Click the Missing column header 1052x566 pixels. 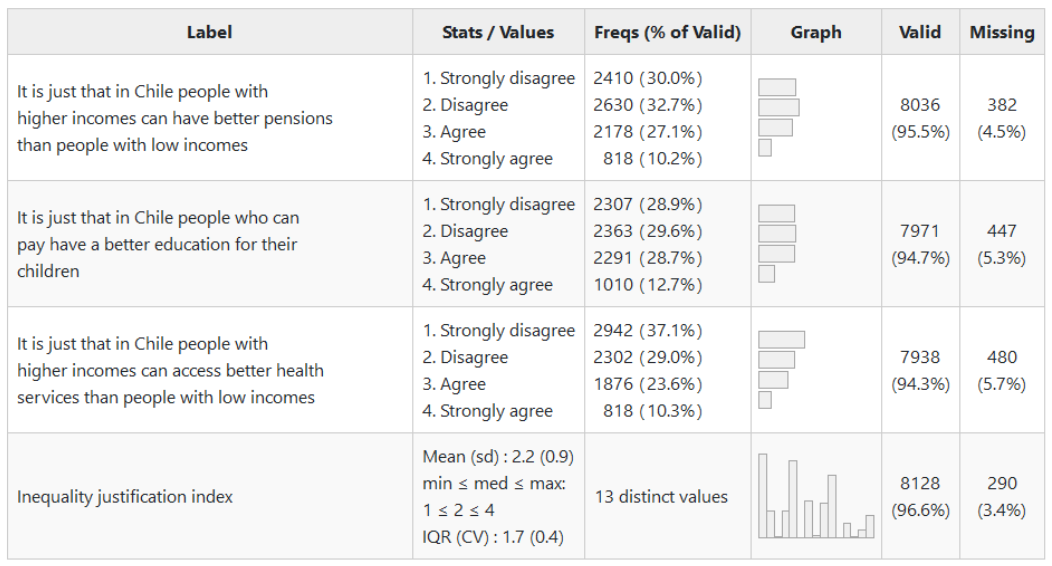coord(1001,32)
